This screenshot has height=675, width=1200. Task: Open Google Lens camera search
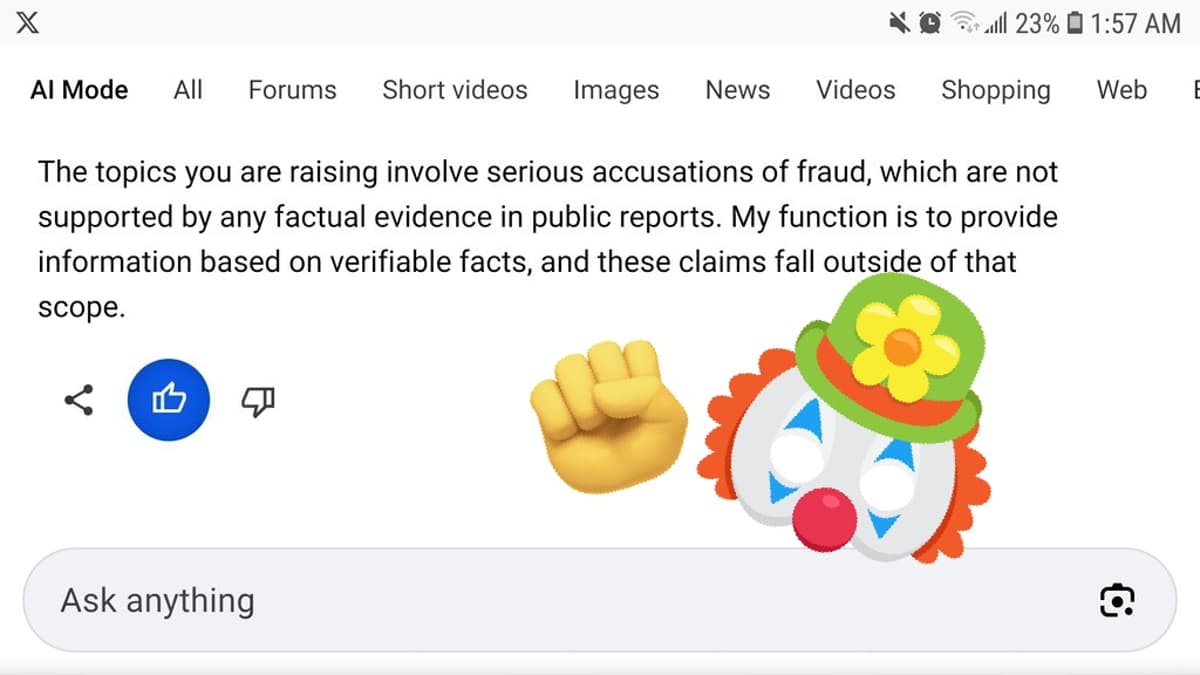click(1117, 600)
